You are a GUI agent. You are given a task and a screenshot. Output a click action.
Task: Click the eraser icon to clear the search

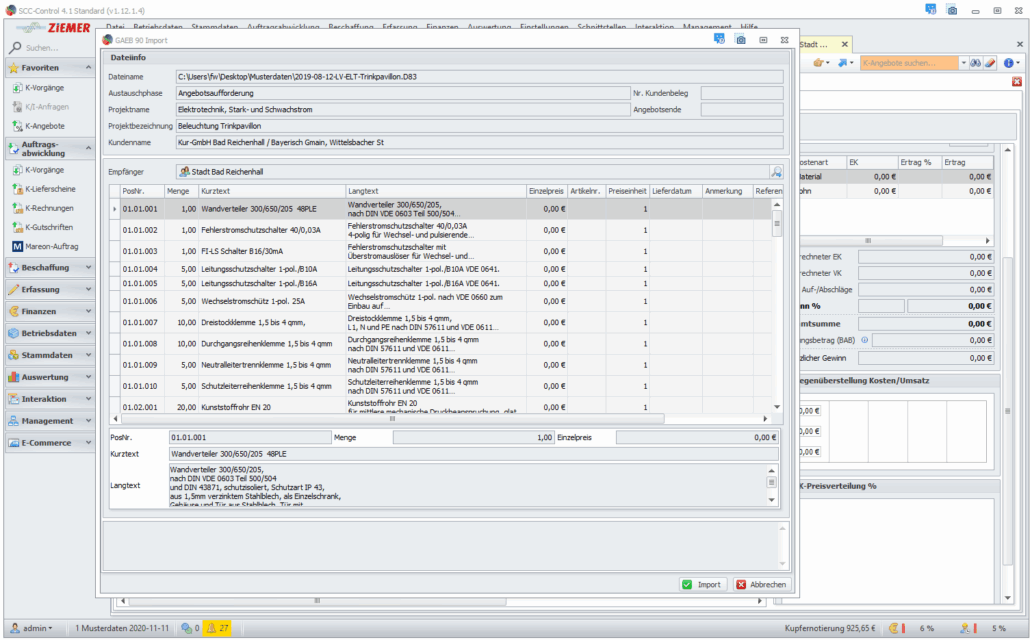[x=990, y=63]
